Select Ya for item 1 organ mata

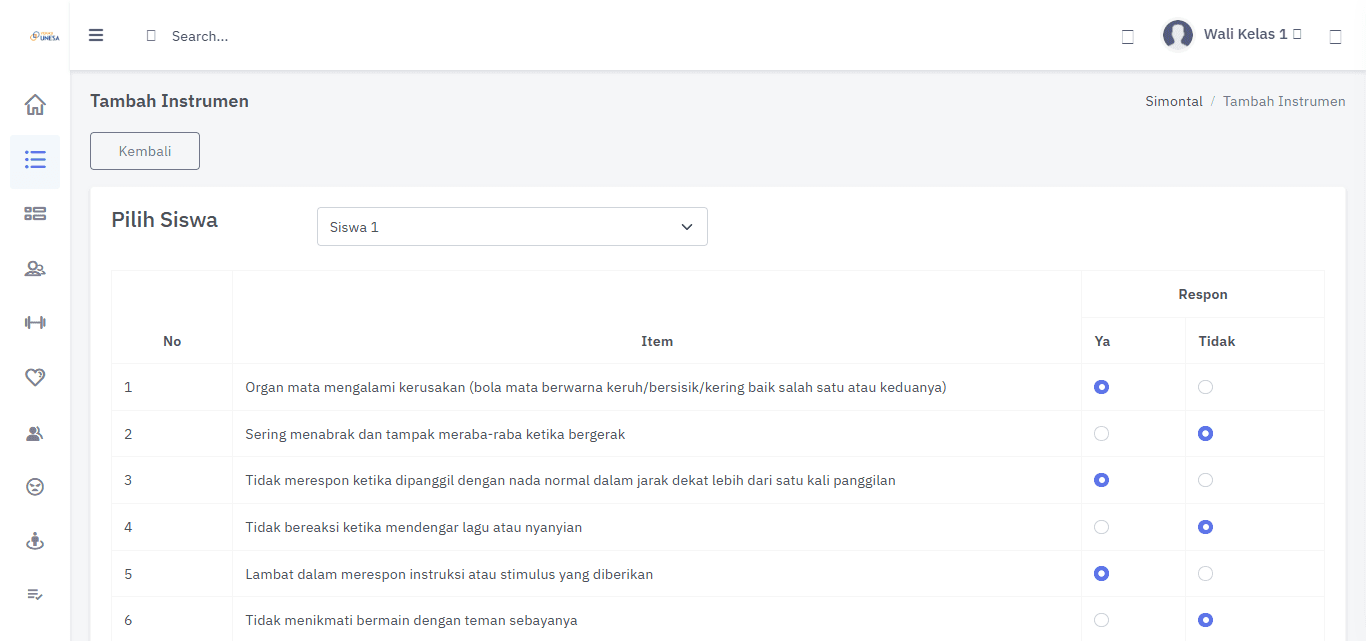click(1101, 387)
